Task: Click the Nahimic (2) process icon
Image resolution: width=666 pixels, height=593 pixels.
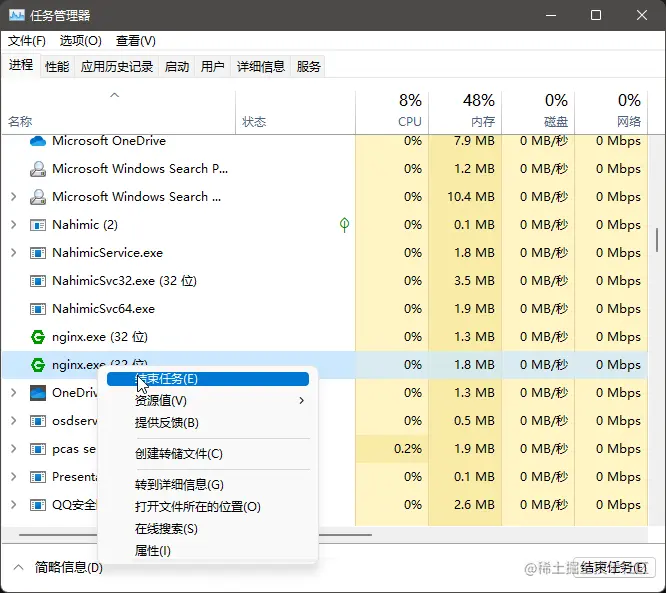Action: pyautogui.click(x=38, y=225)
